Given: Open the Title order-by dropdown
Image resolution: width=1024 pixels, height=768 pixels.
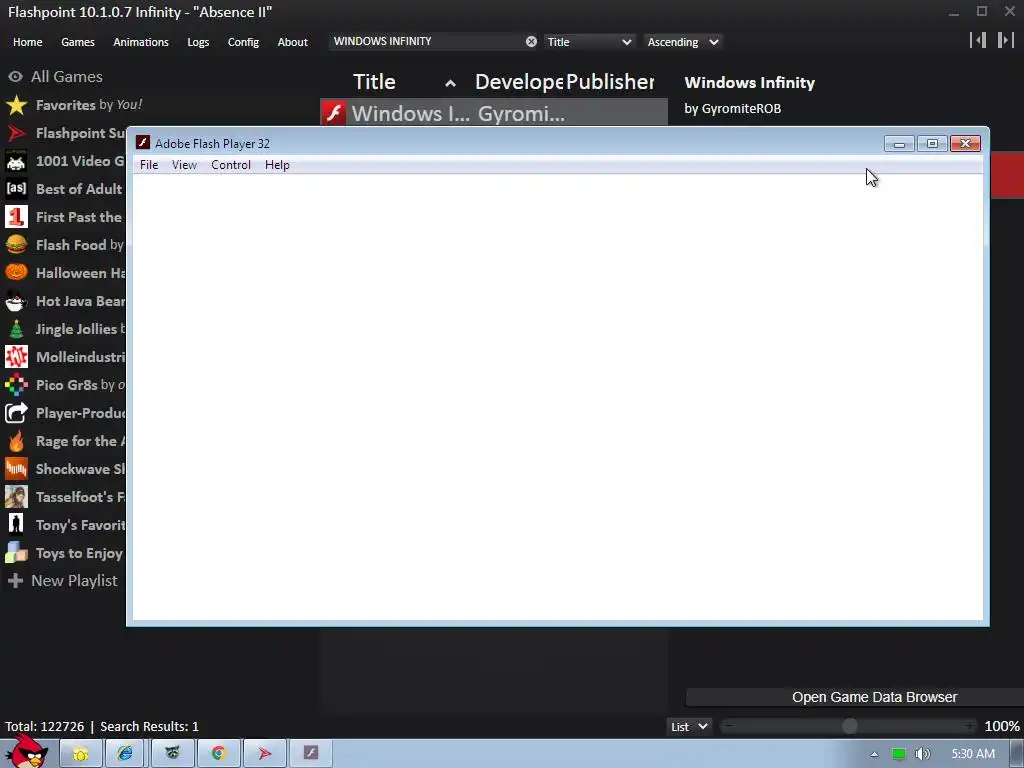Looking at the screenshot, I should coord(588,42).
